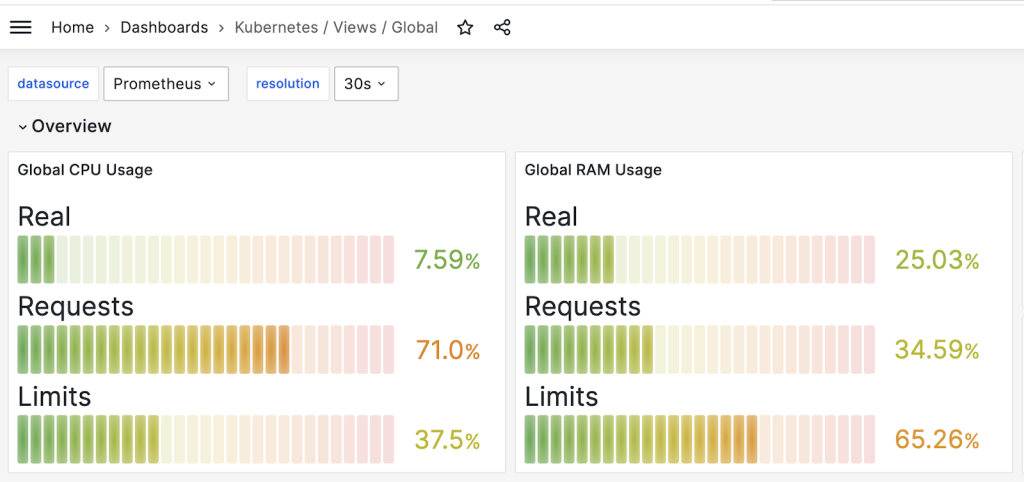Open Global RAM Usage panel title
The image size is (1024, 482).
point(593,170)
